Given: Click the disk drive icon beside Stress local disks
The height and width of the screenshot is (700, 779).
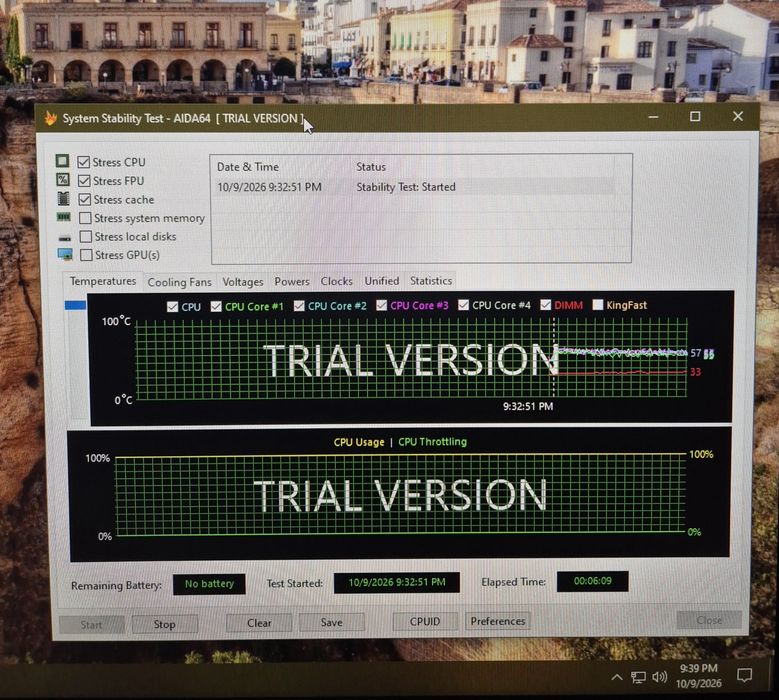Looking at the screenshot, I should [65, 237].
